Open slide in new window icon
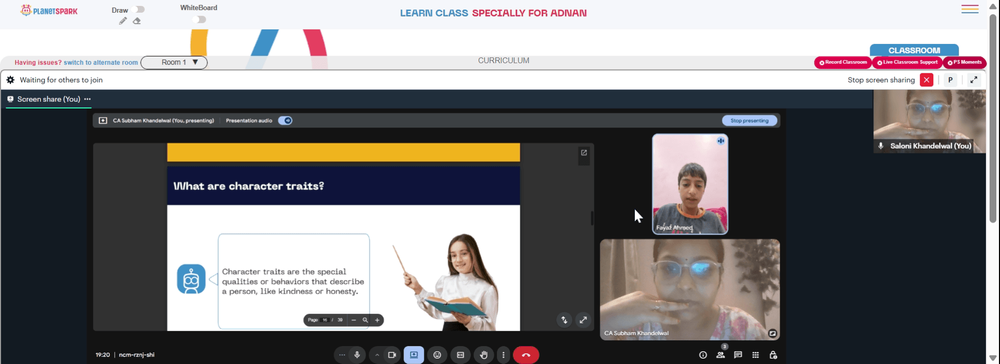Screen dimensions: 1000x364 (x=584, y=153)
